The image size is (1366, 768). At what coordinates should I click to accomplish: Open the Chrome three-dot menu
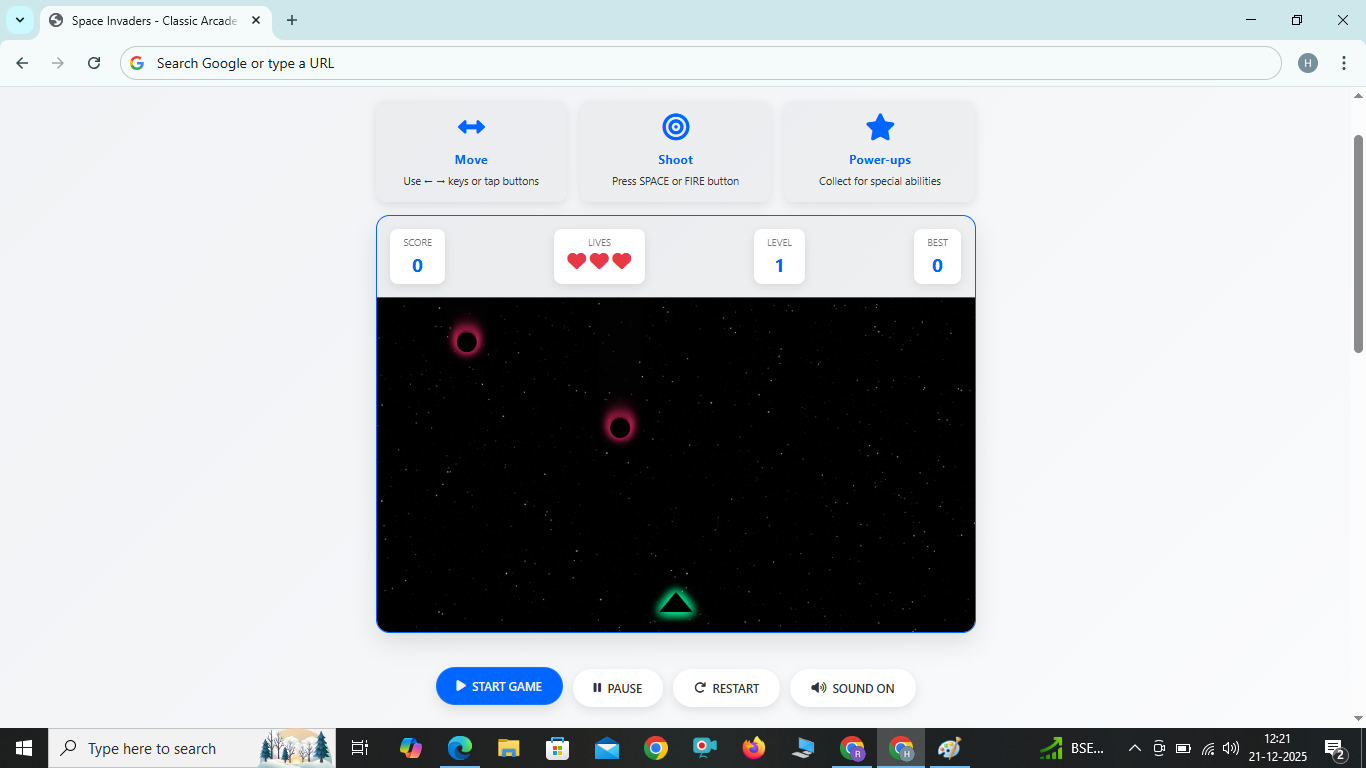[1344, 62]
